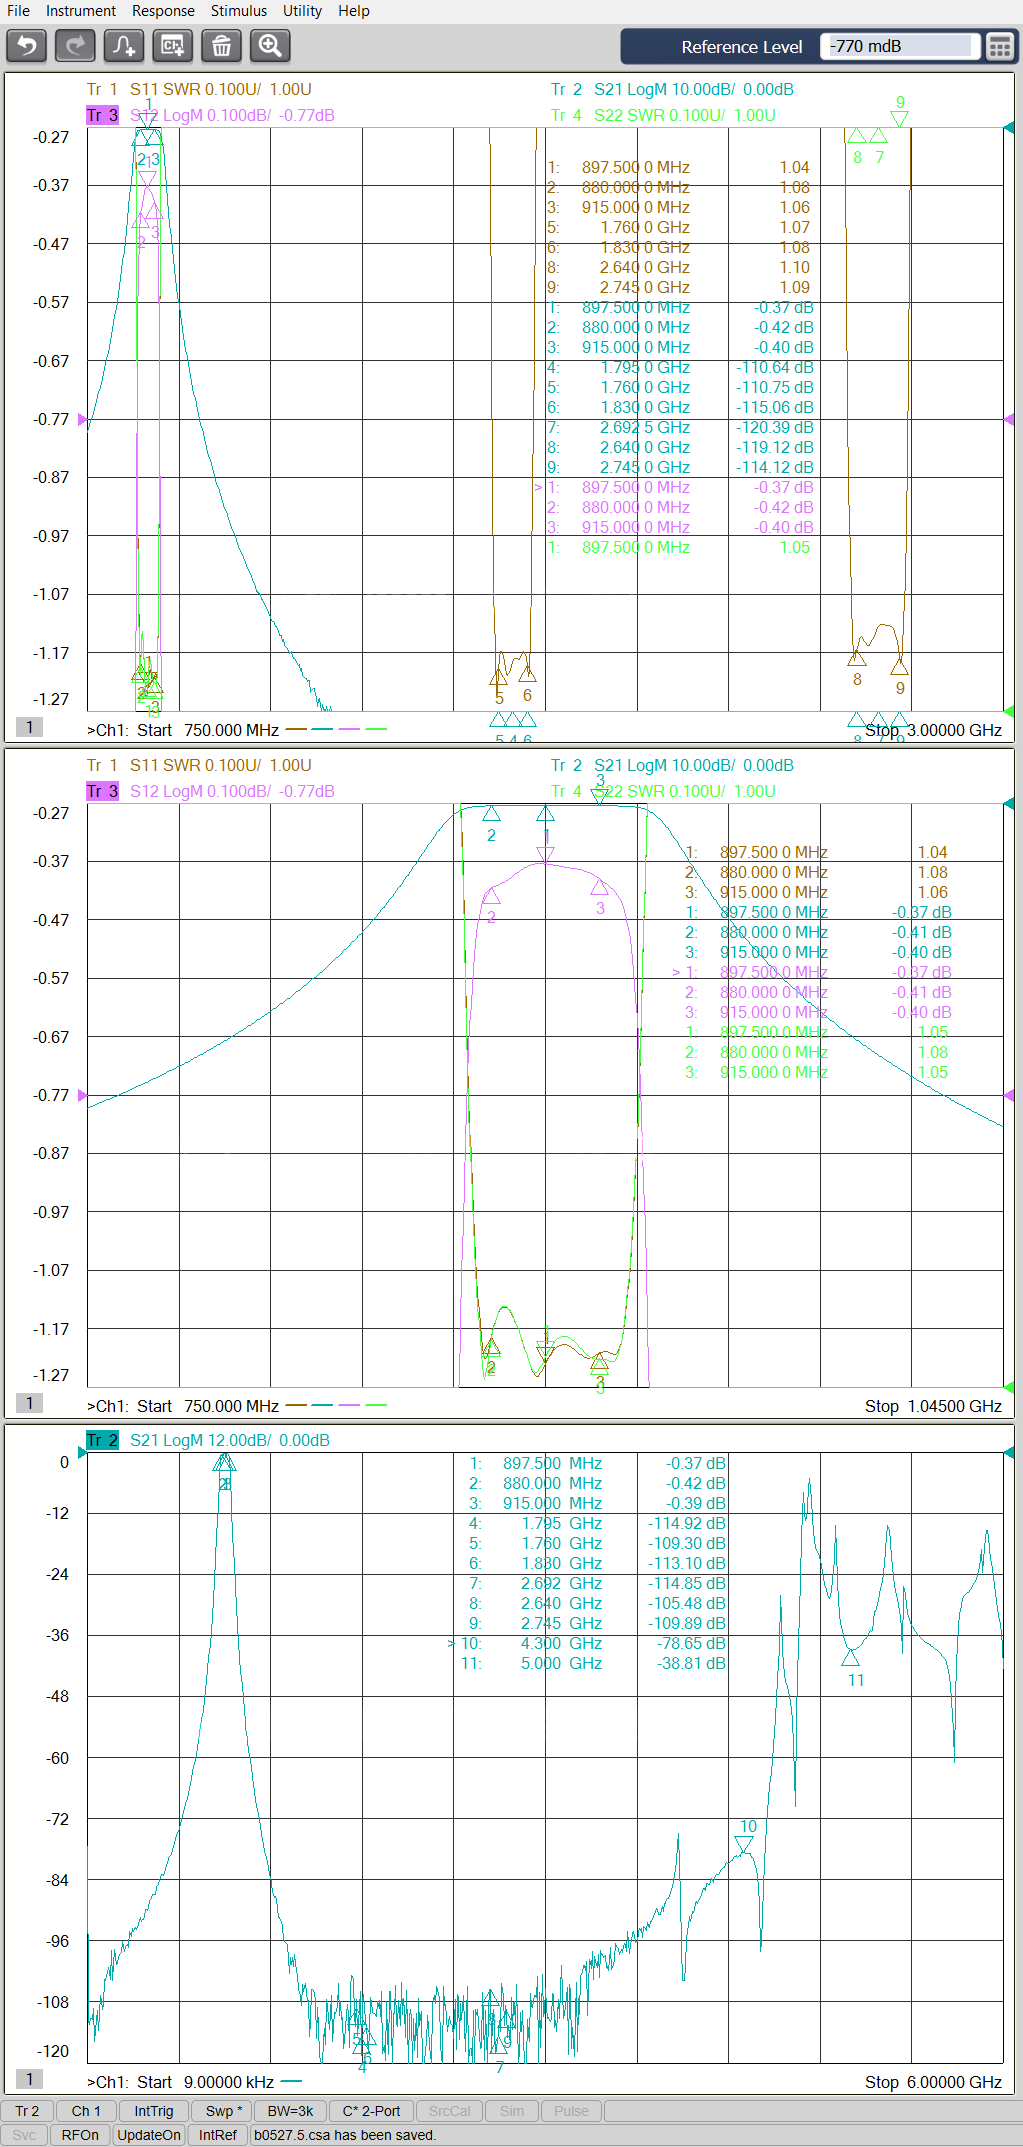Click the BW=3k status button
The image size is (1023, 2147).
[x=290, y=2111]
